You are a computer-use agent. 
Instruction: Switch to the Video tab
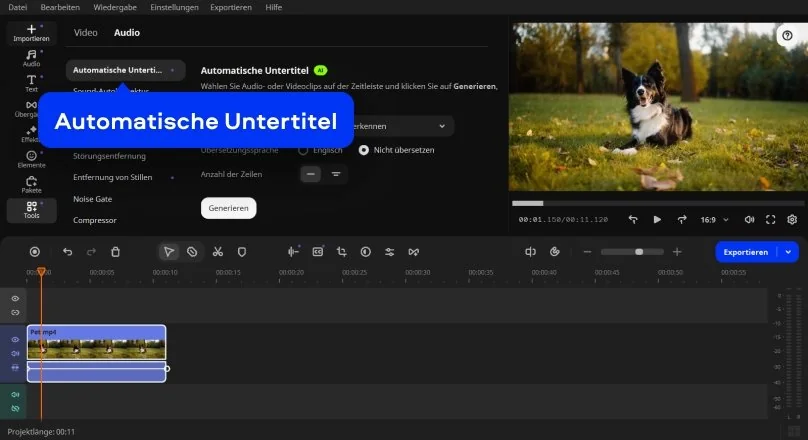tap(86, 33)
